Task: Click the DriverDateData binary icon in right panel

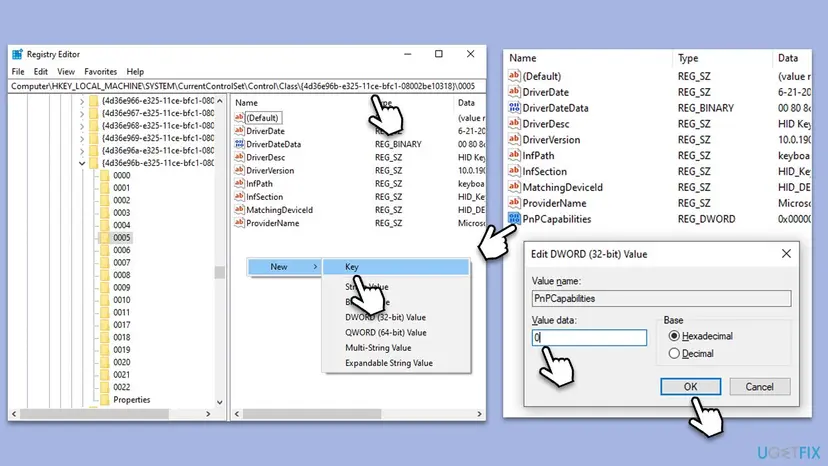Action: click(x=514, y=108)
